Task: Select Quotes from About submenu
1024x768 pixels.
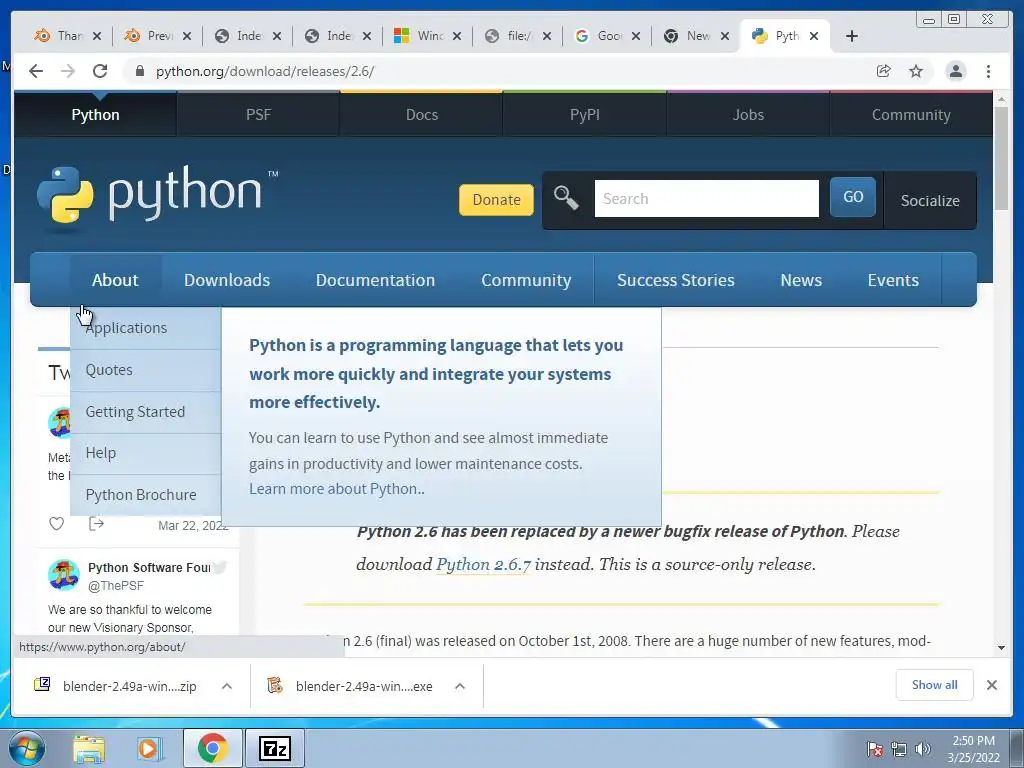Action: click(x=146, y=370)
